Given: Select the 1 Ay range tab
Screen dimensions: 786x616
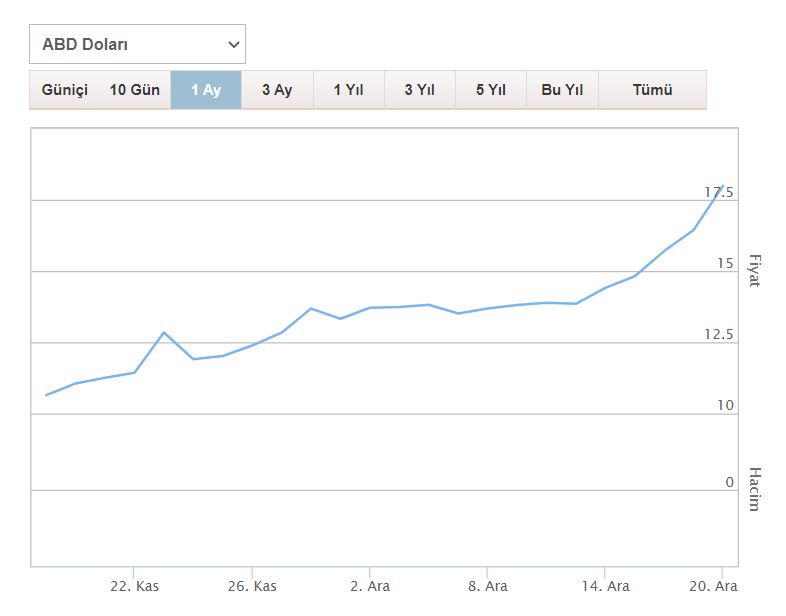Looking at the screenshot, I should [x=206, y=90].
